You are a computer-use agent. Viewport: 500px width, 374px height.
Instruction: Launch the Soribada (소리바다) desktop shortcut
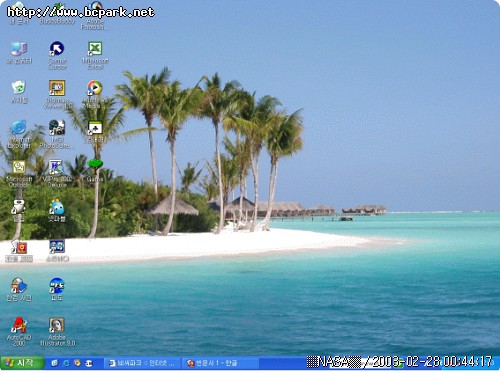click(57, 251)
